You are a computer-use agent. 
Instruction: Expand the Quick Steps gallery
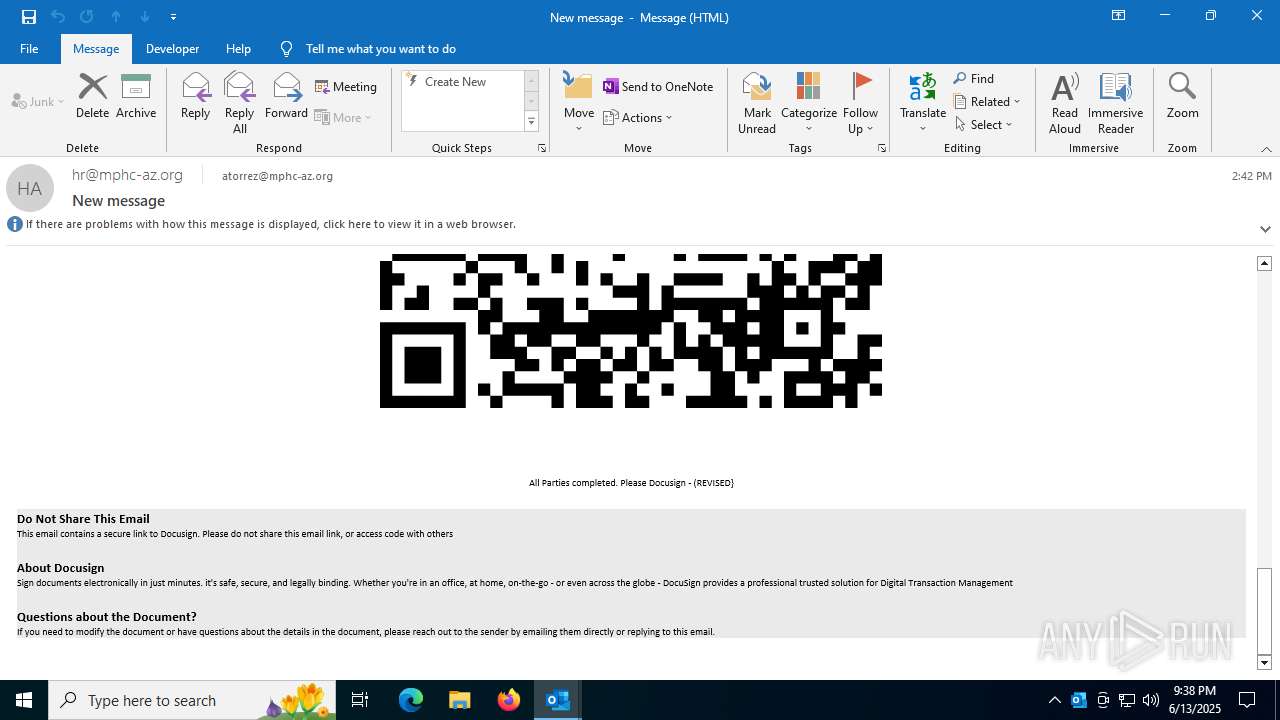531,122
